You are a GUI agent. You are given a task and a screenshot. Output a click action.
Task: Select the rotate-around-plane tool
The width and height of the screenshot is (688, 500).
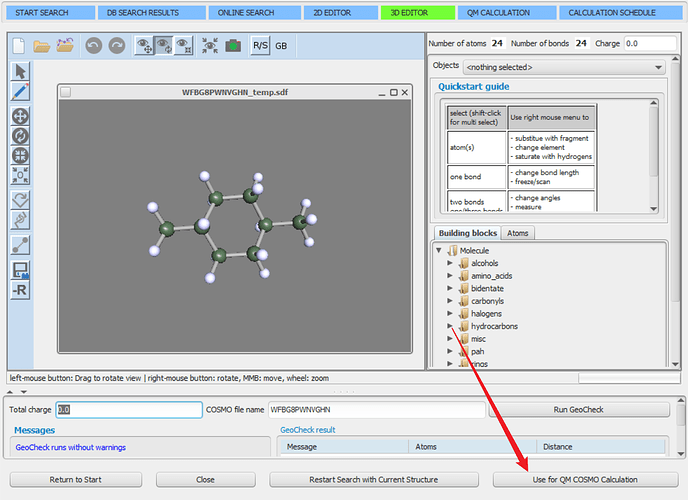(x=20, y=200)
